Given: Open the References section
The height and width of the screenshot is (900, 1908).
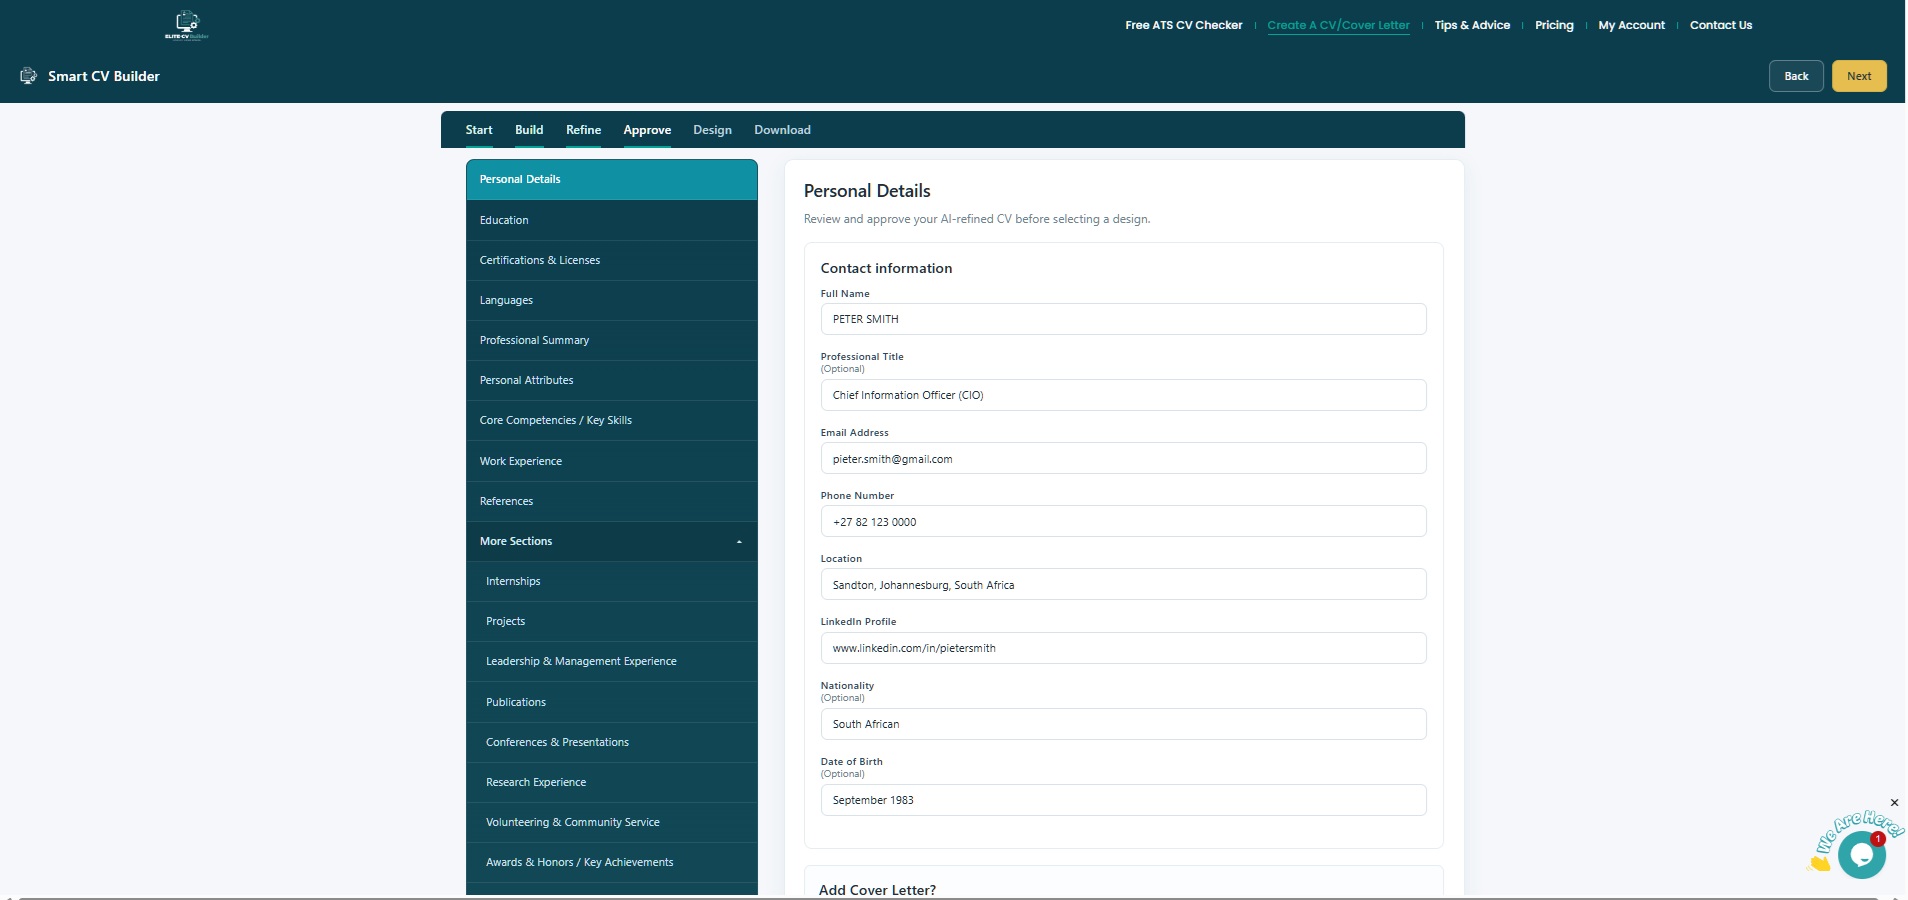Looking at the screenshot, I should click(612, 501).
